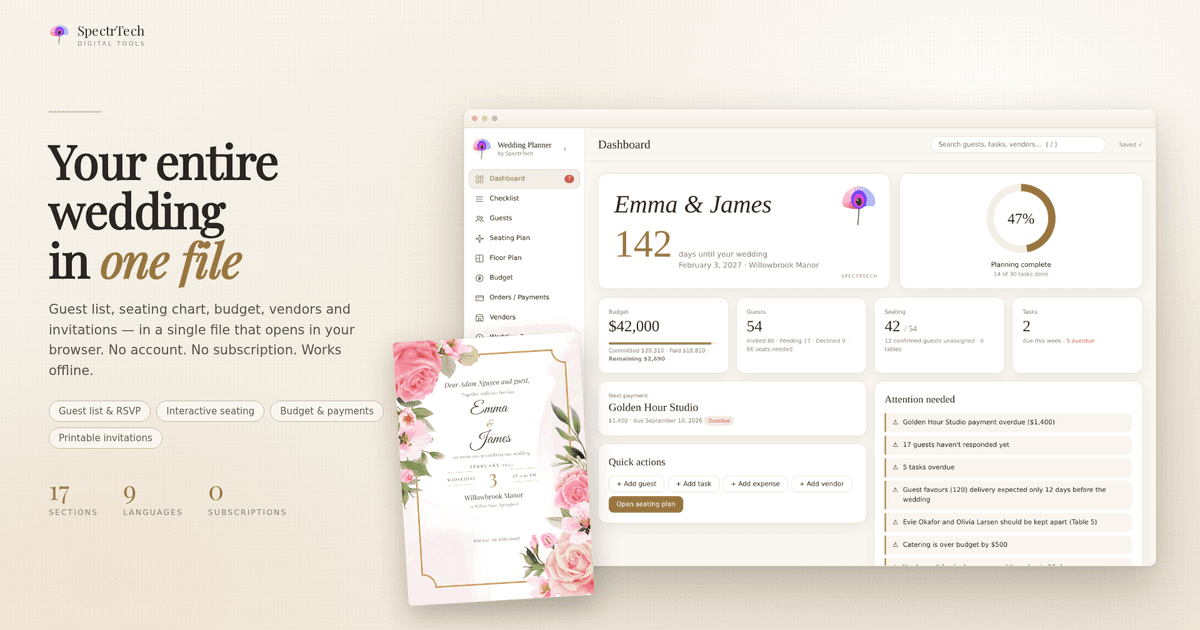Click the 9 Languages statistic
1200x630 pixels.
click(153, 499)
